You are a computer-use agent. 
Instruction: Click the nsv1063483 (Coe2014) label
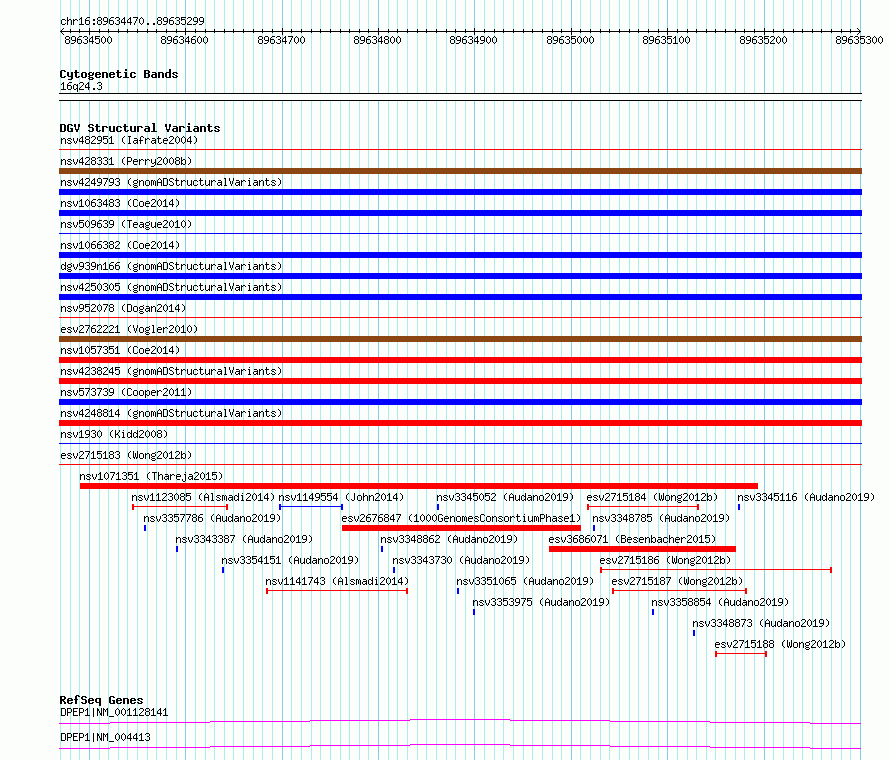click(120, 203)
